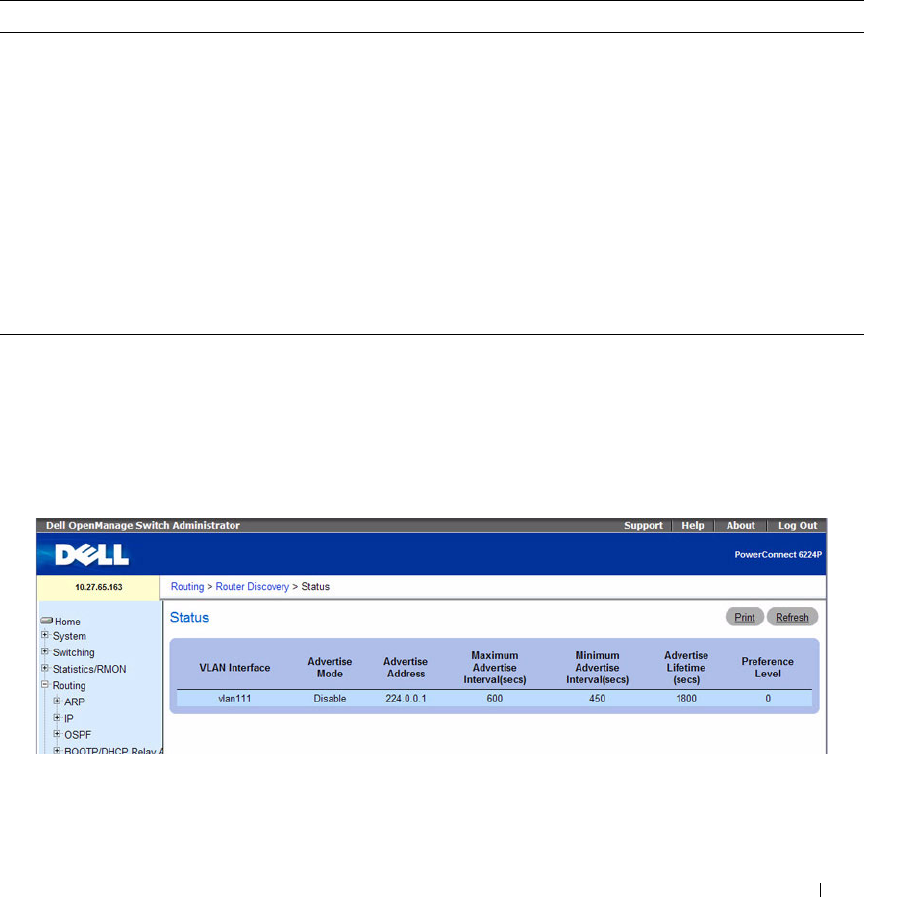Click Dell OpenManage Switch Administrator title
The width and height of the screenshot is (900, 897).
click(x=143, y=526)
